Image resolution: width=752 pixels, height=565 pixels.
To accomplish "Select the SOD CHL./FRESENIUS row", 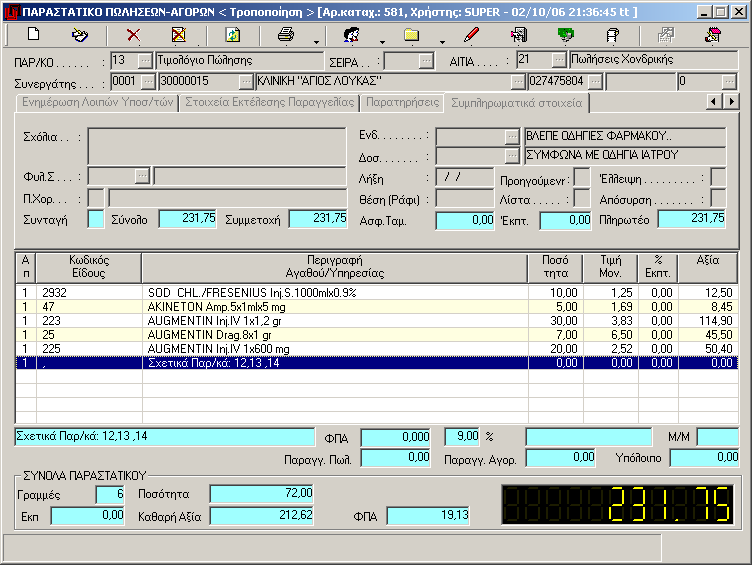I will pos(376,293).
